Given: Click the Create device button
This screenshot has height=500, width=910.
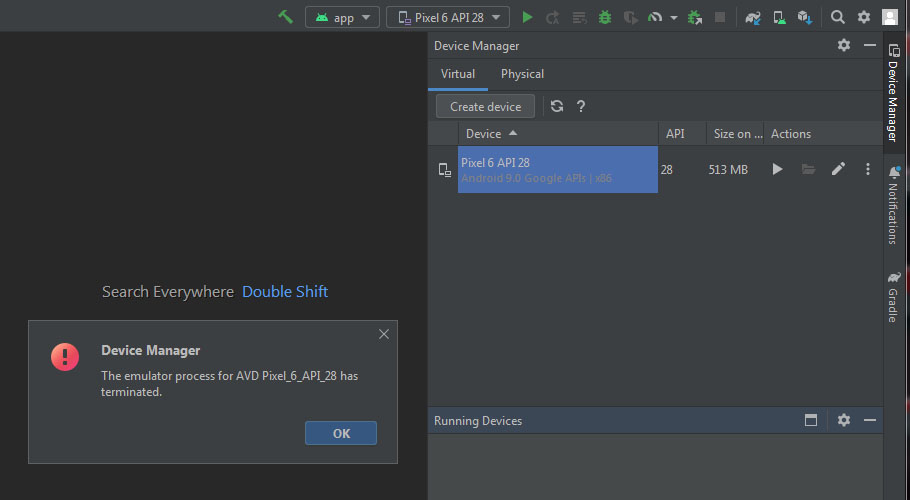Looking at the screenshot, I should tap(485, 106).
